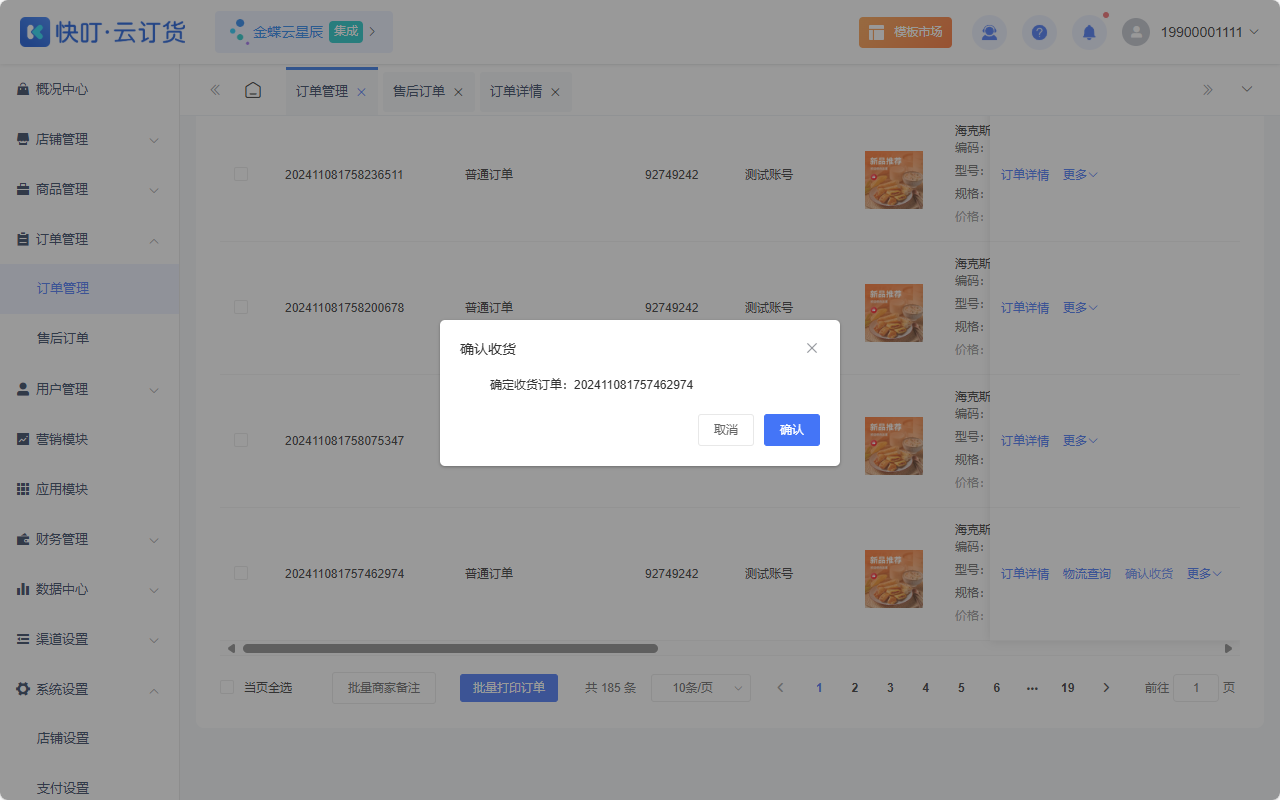1280x800 pixels.
Task: Open the tab list dropdown chevron
Action: click(1247, 89)
